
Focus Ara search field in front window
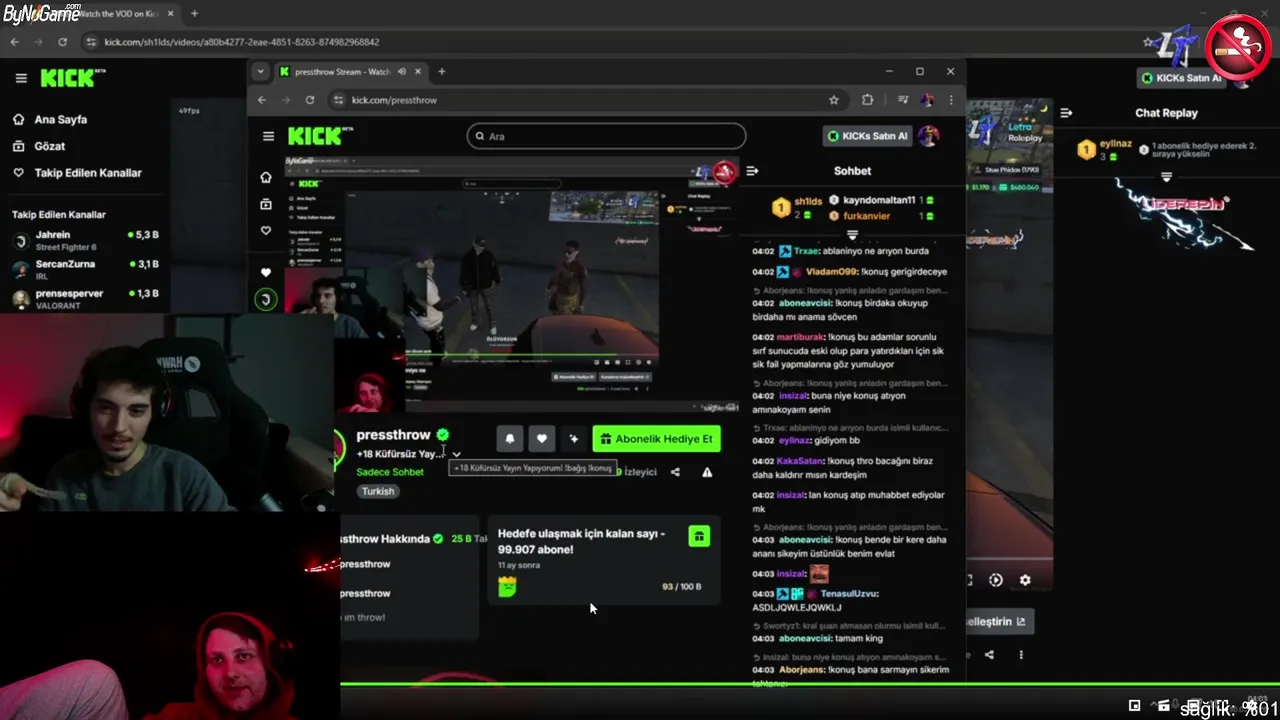(x=606, y=136)
